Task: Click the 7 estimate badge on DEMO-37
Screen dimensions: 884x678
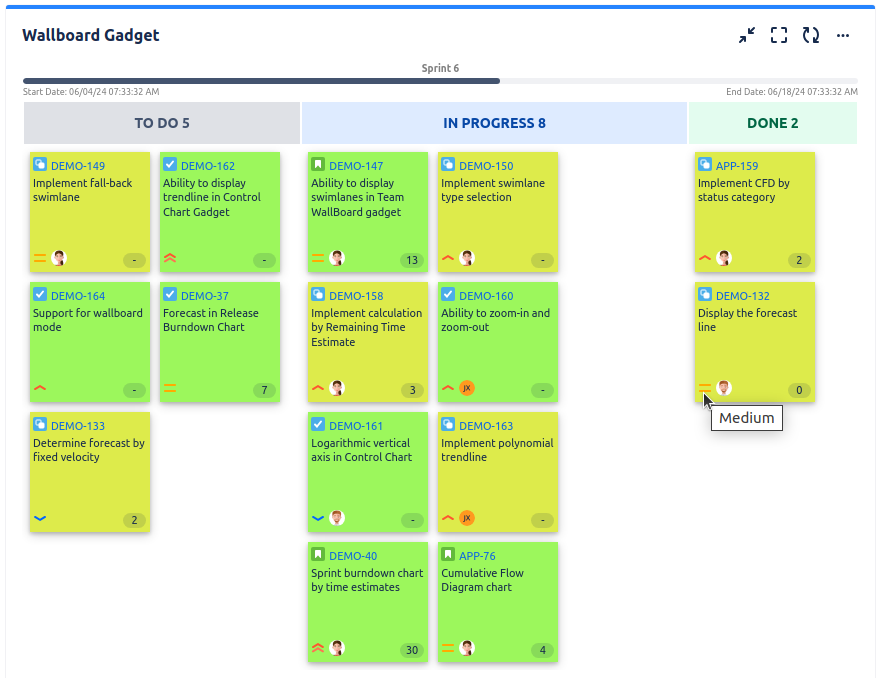Action: pos(264,390)
